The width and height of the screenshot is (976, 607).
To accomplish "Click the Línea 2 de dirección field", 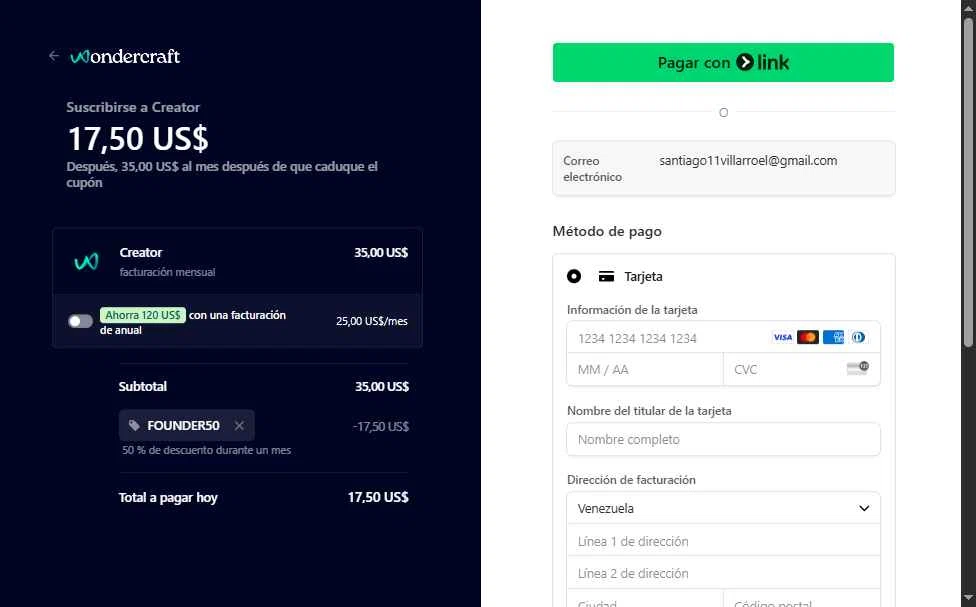I will [723, 573].
